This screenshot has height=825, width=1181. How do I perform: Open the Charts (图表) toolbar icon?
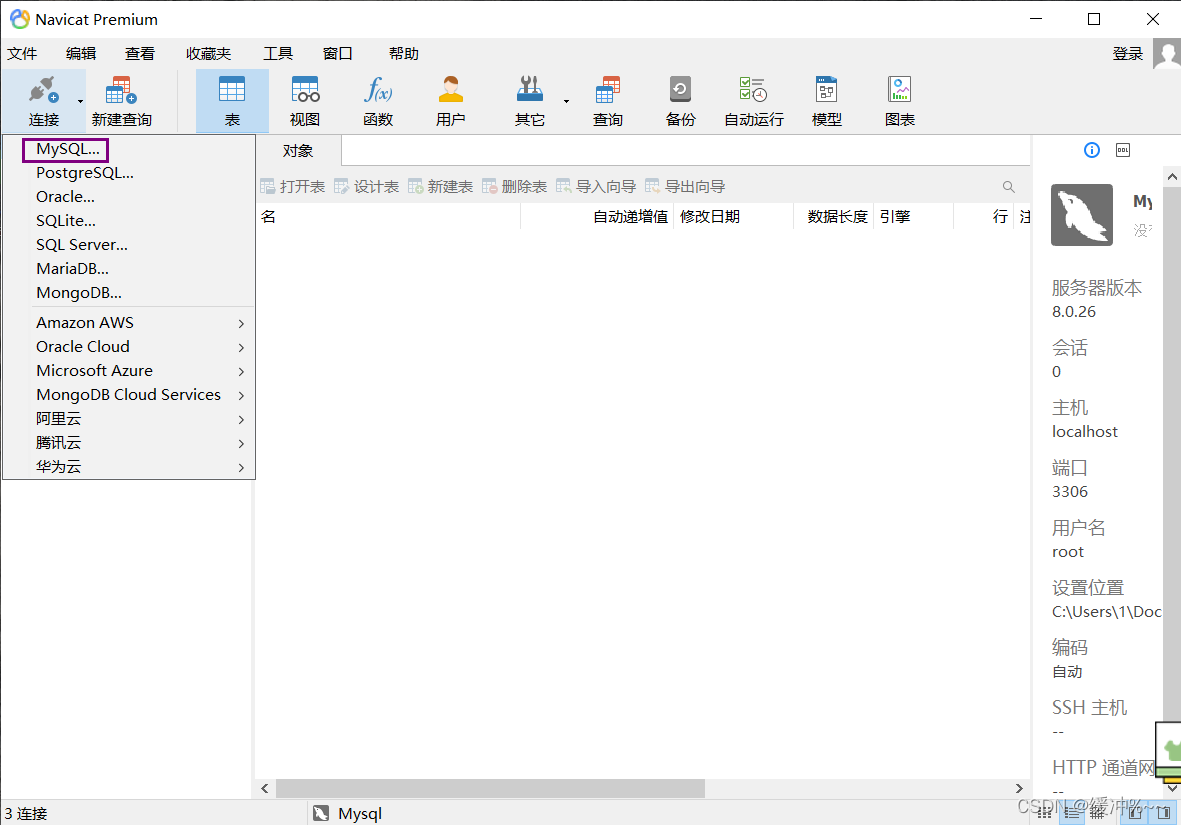(899, 90)
